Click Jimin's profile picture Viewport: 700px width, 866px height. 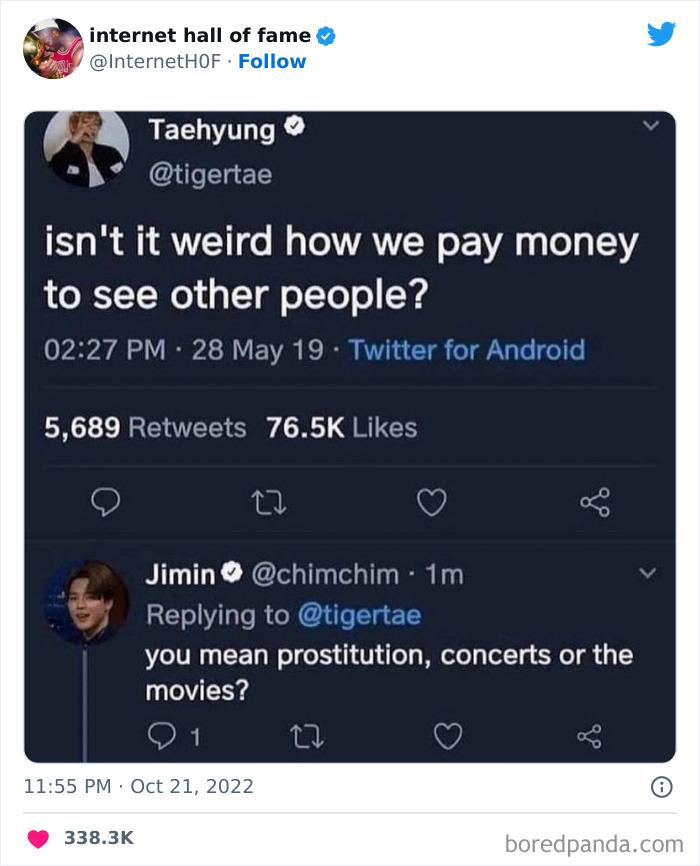tap(88, 600)
